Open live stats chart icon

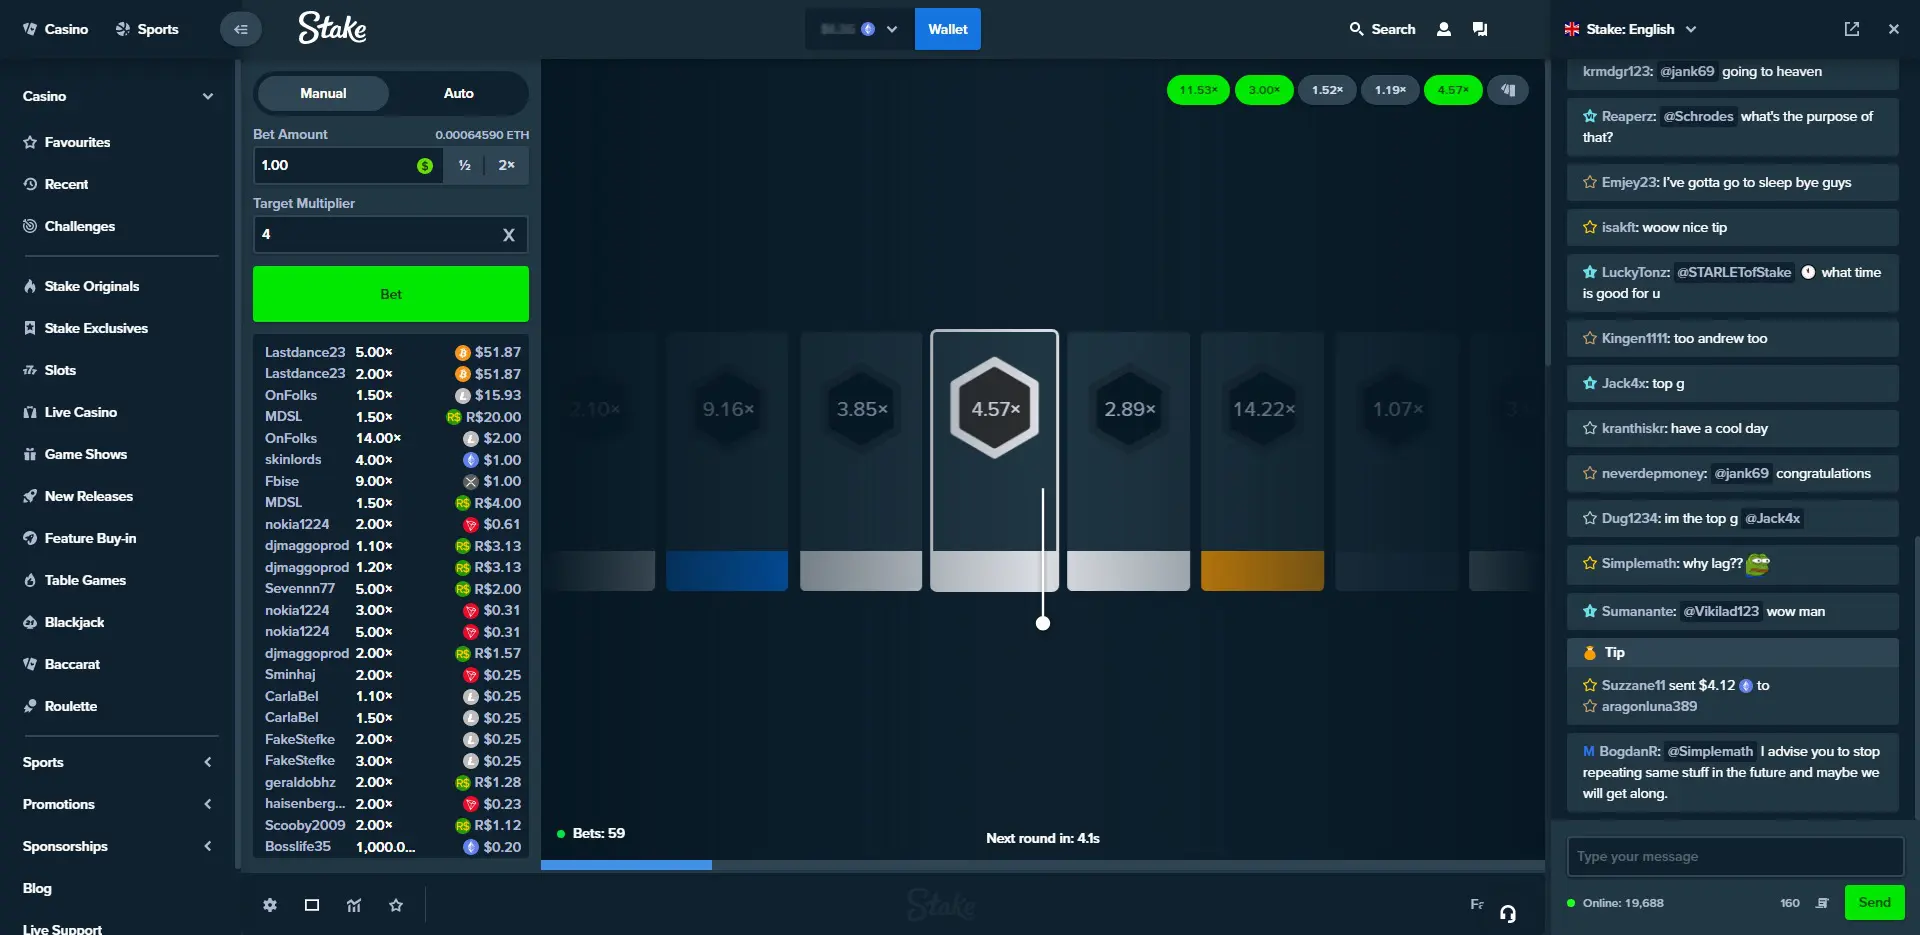click(354, 905)
